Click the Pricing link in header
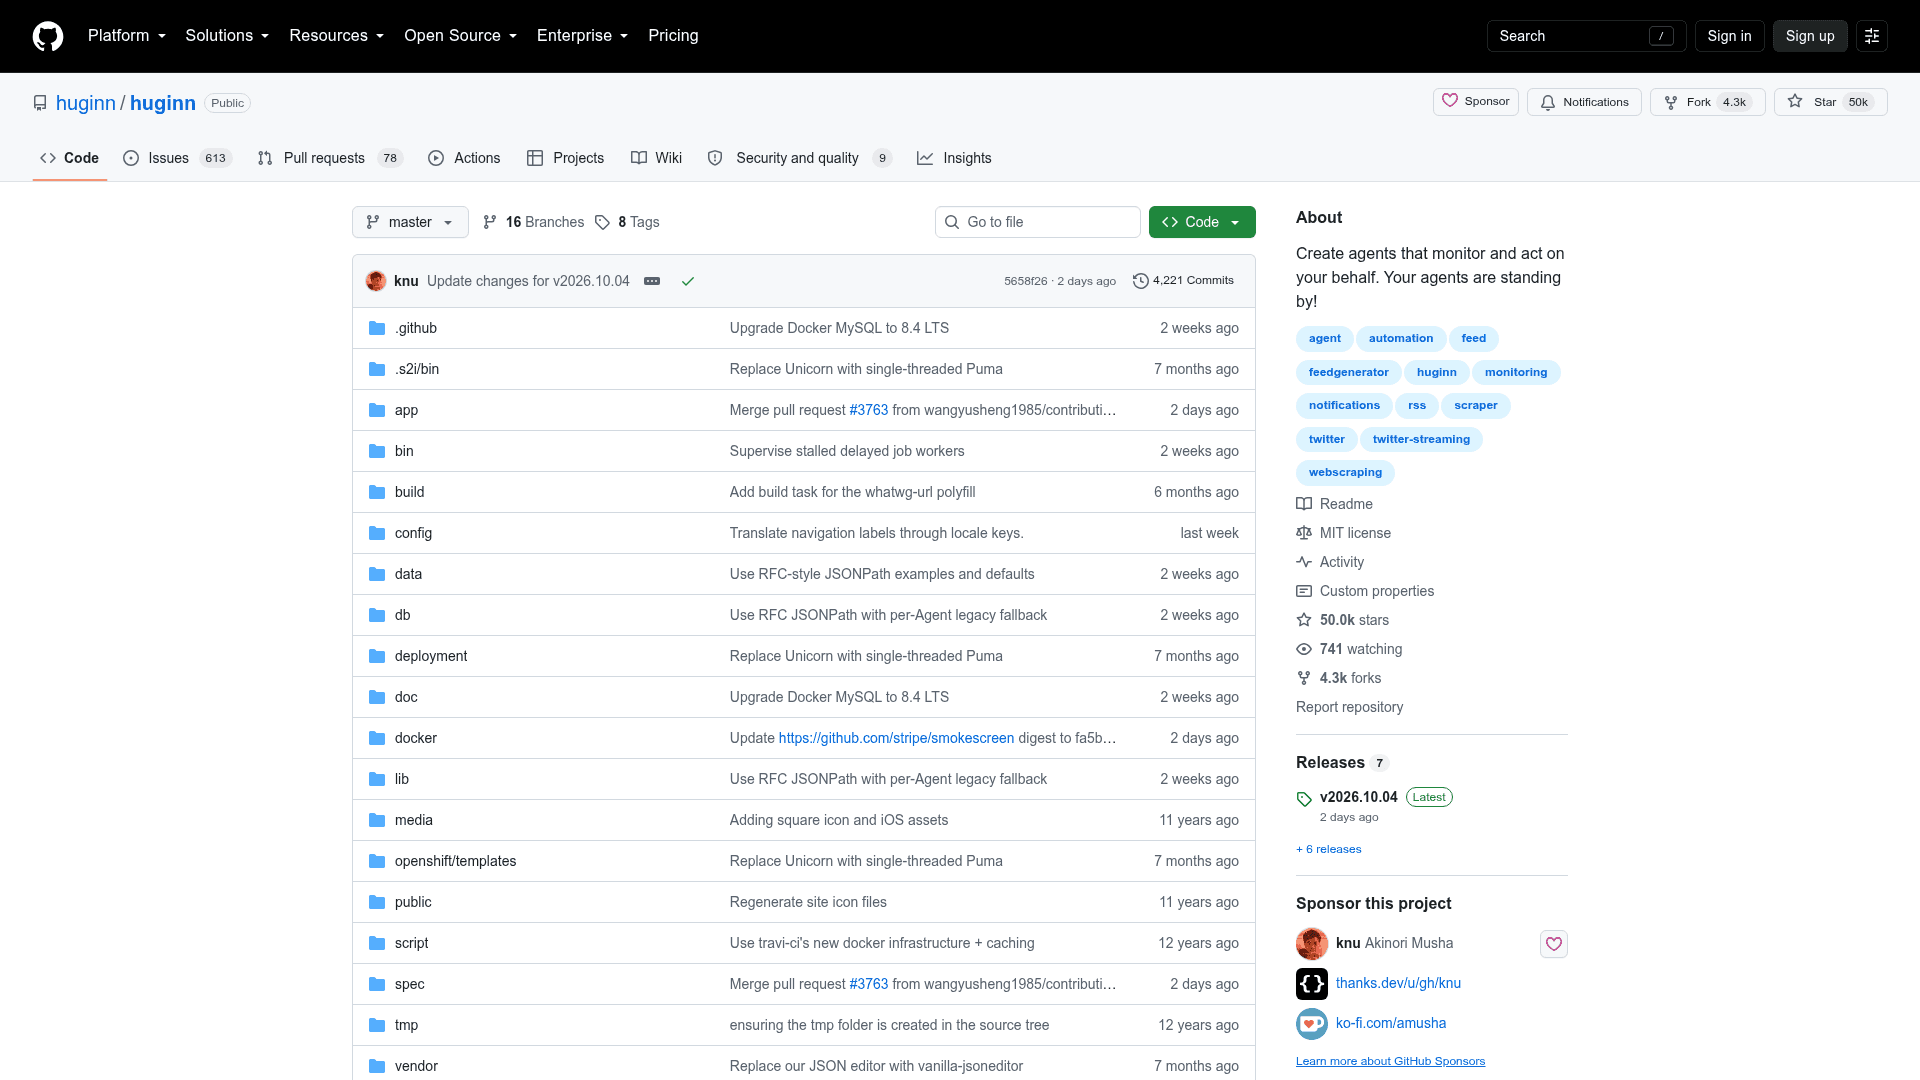The image size is (1920, 1080). click(x=673, y=36)
